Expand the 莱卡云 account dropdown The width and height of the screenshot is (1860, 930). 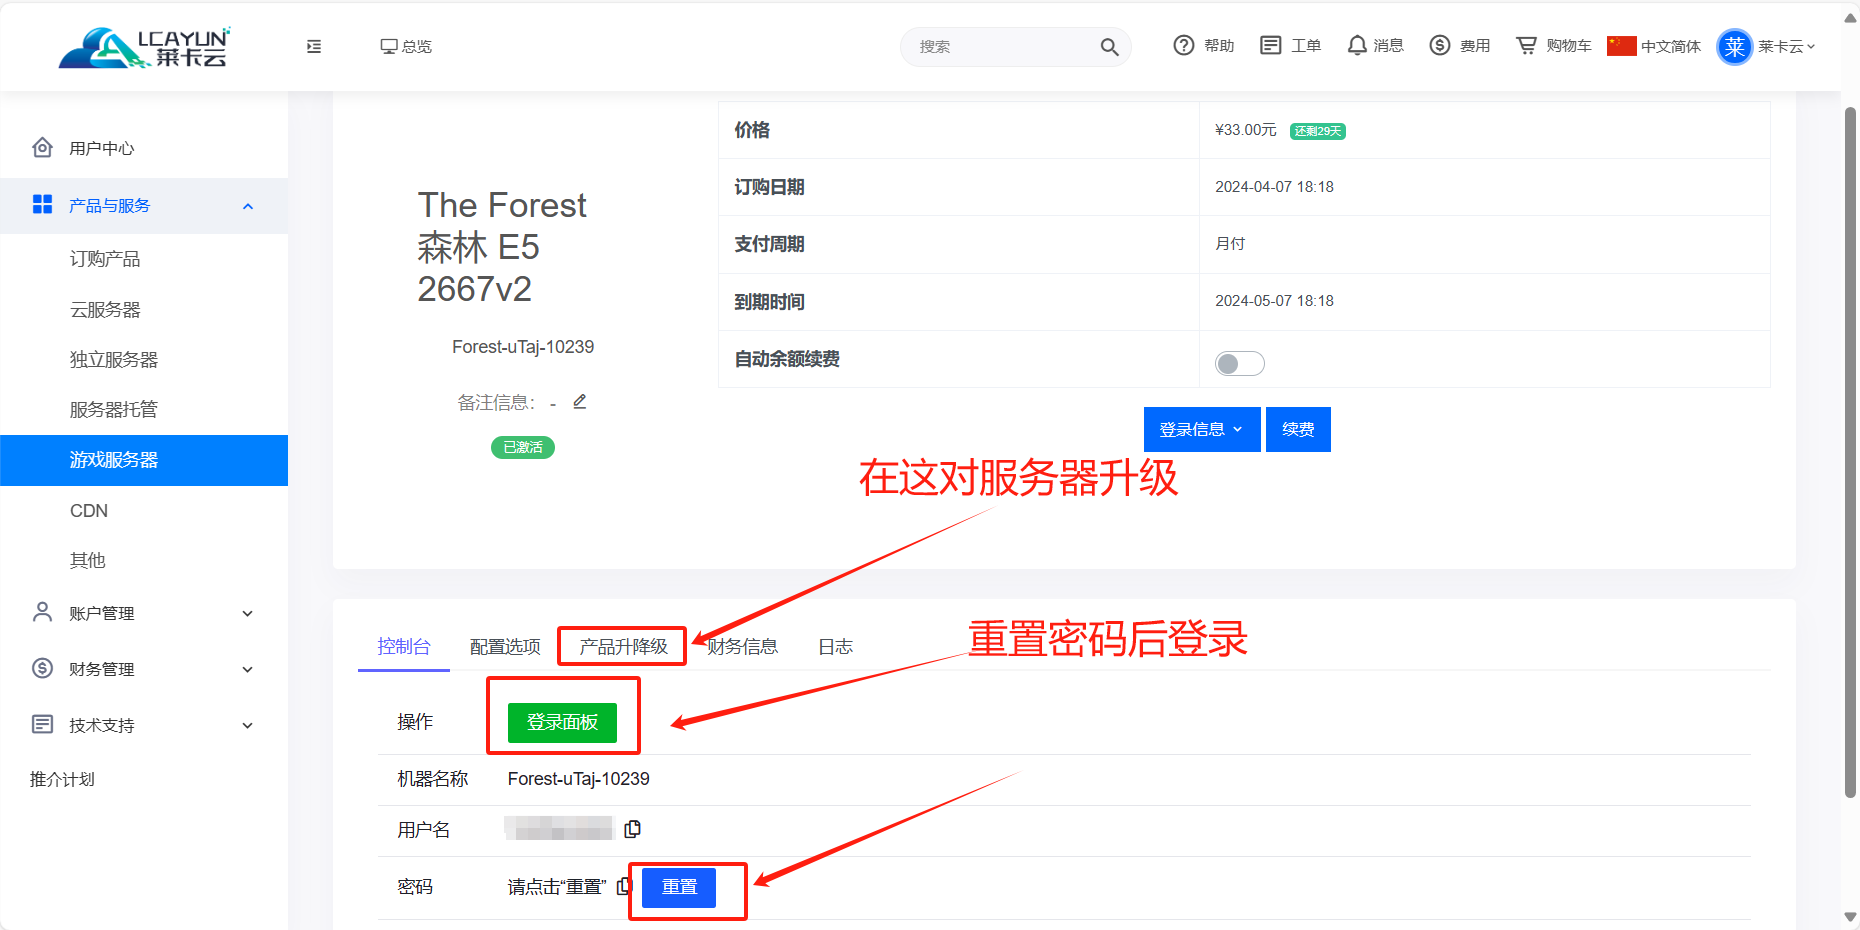1787,46
